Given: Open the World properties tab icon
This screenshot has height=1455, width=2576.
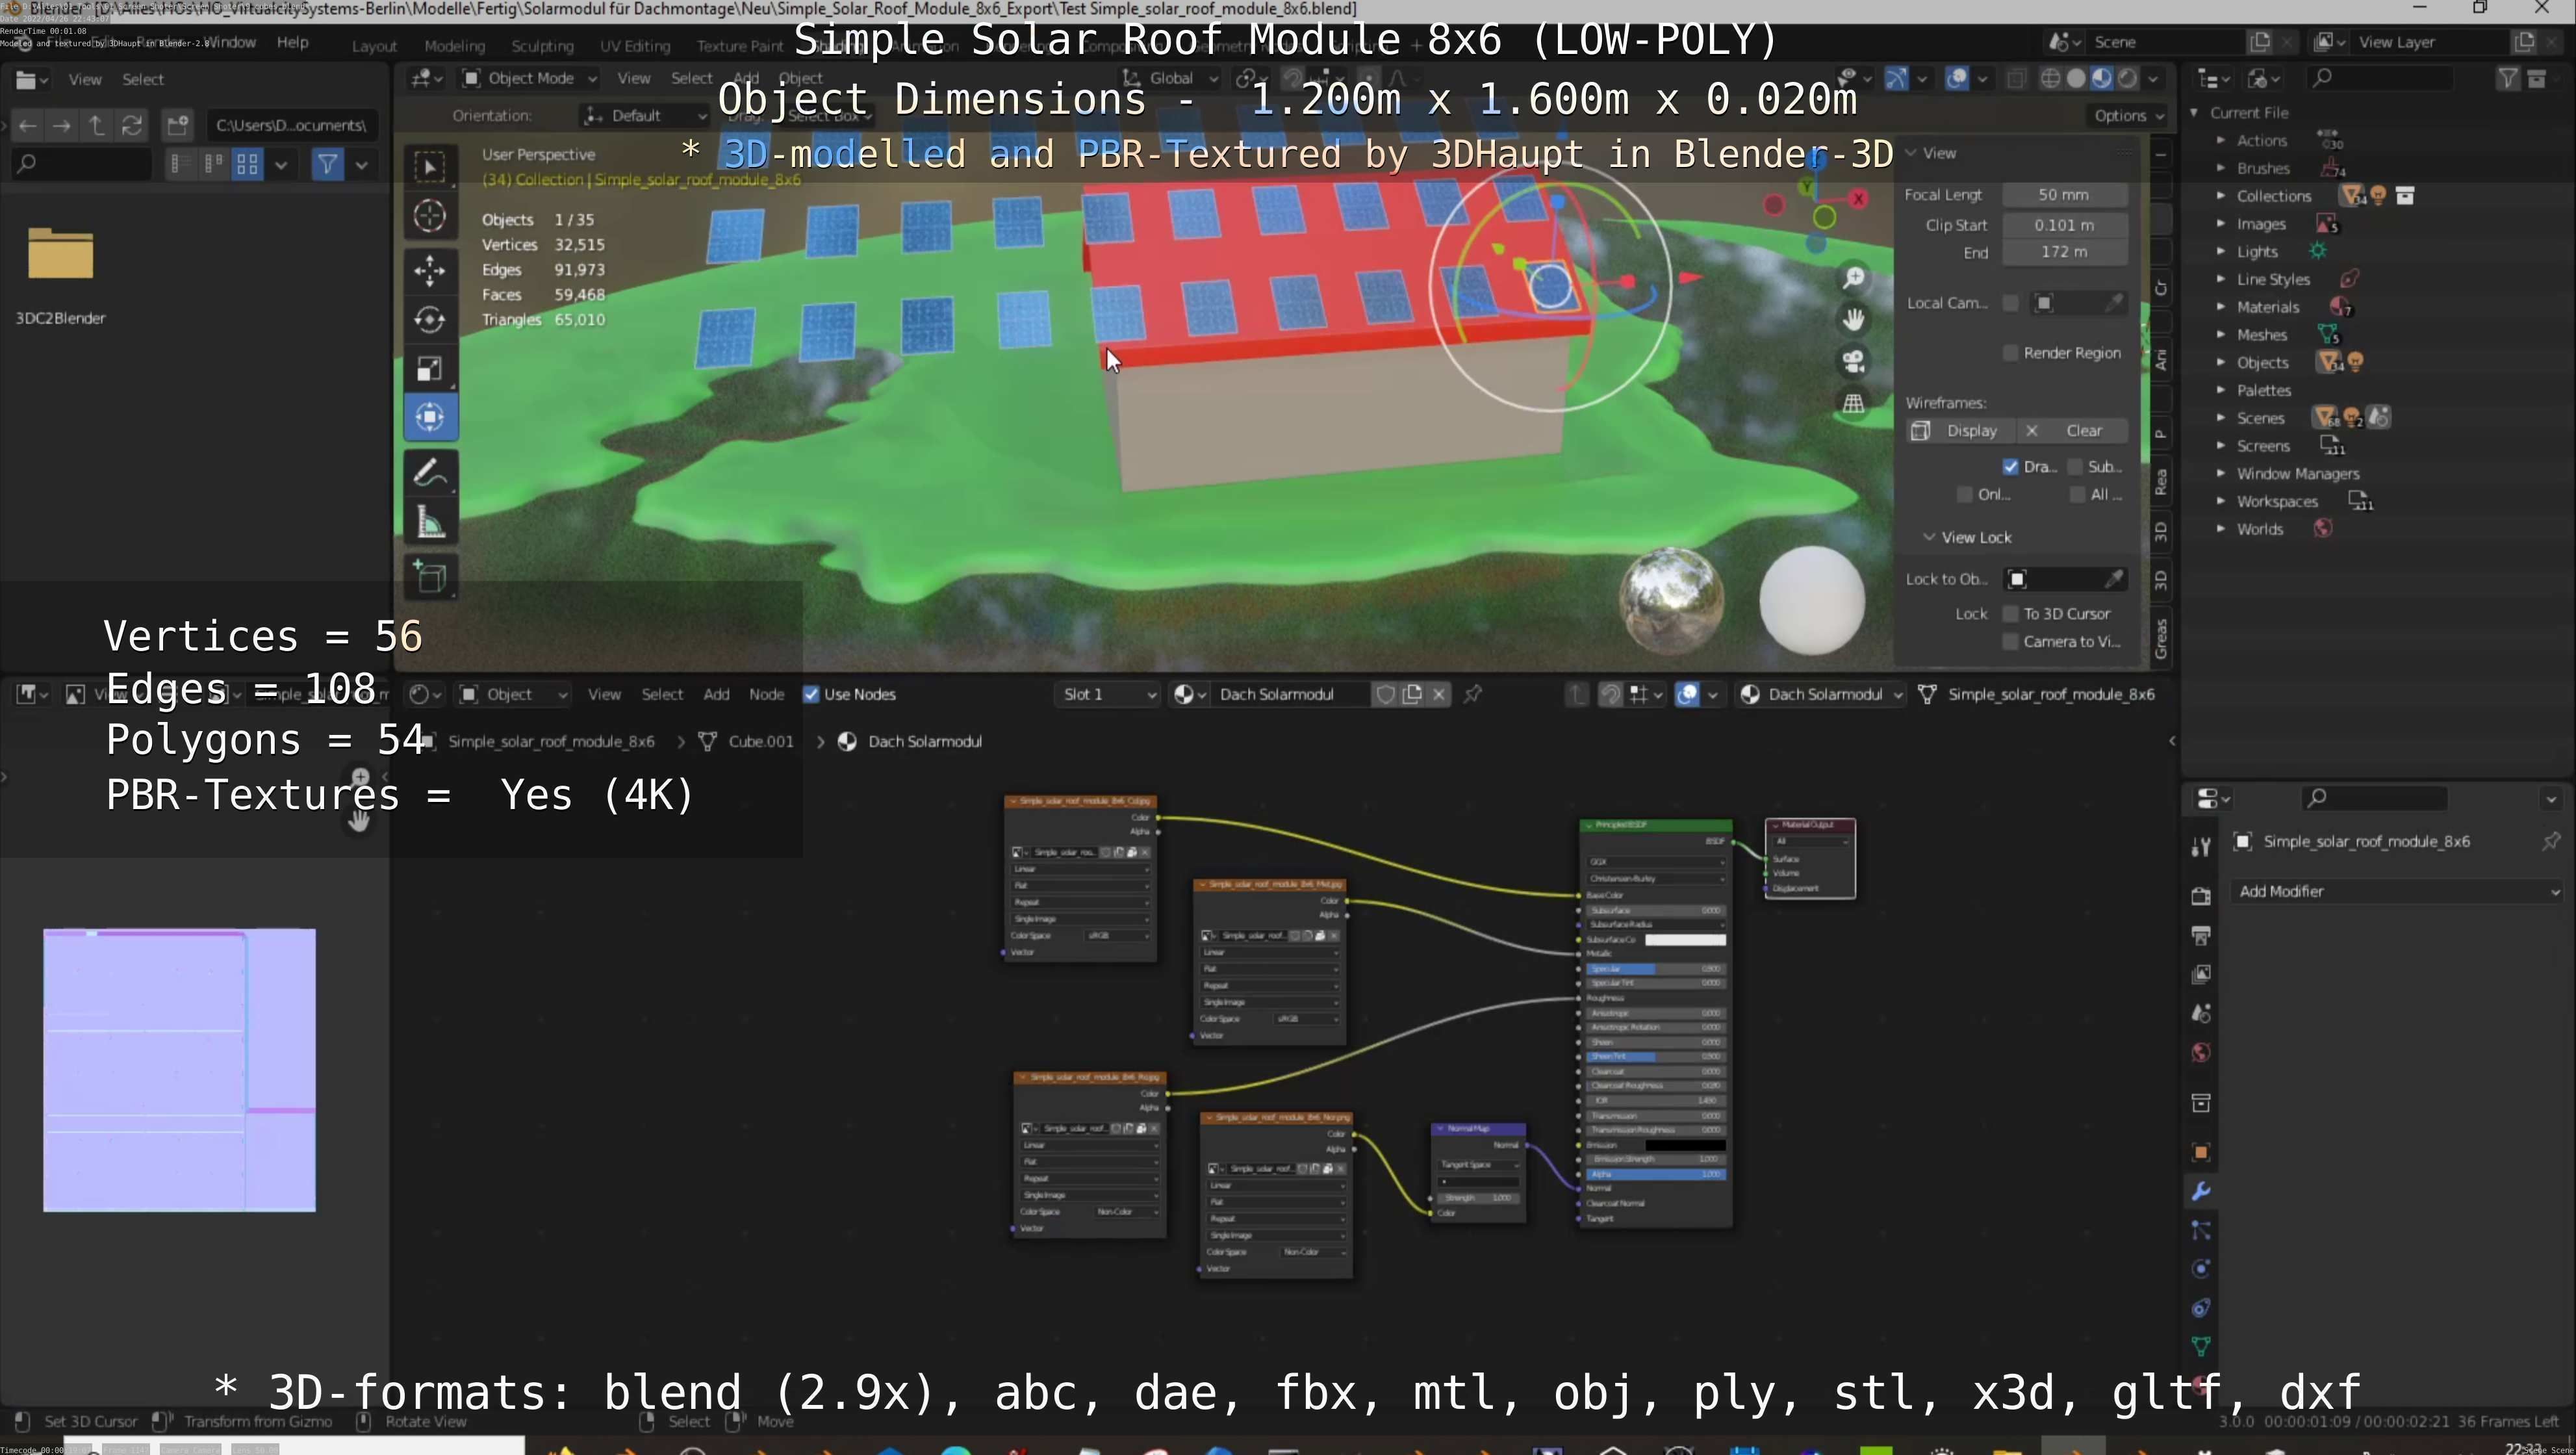Looking at the screenshot, I should (x=2200, y=1052).
